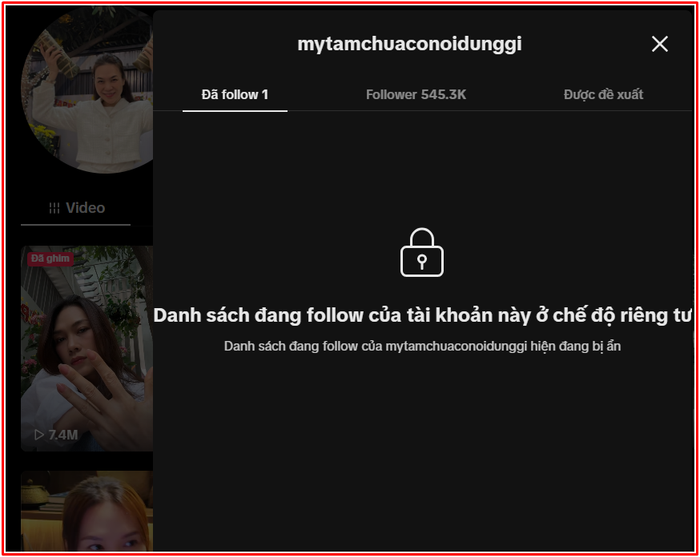Click the hidden list subtext message
The height and width of the screenshot is (557, 700).
click(x=422, y=346)
